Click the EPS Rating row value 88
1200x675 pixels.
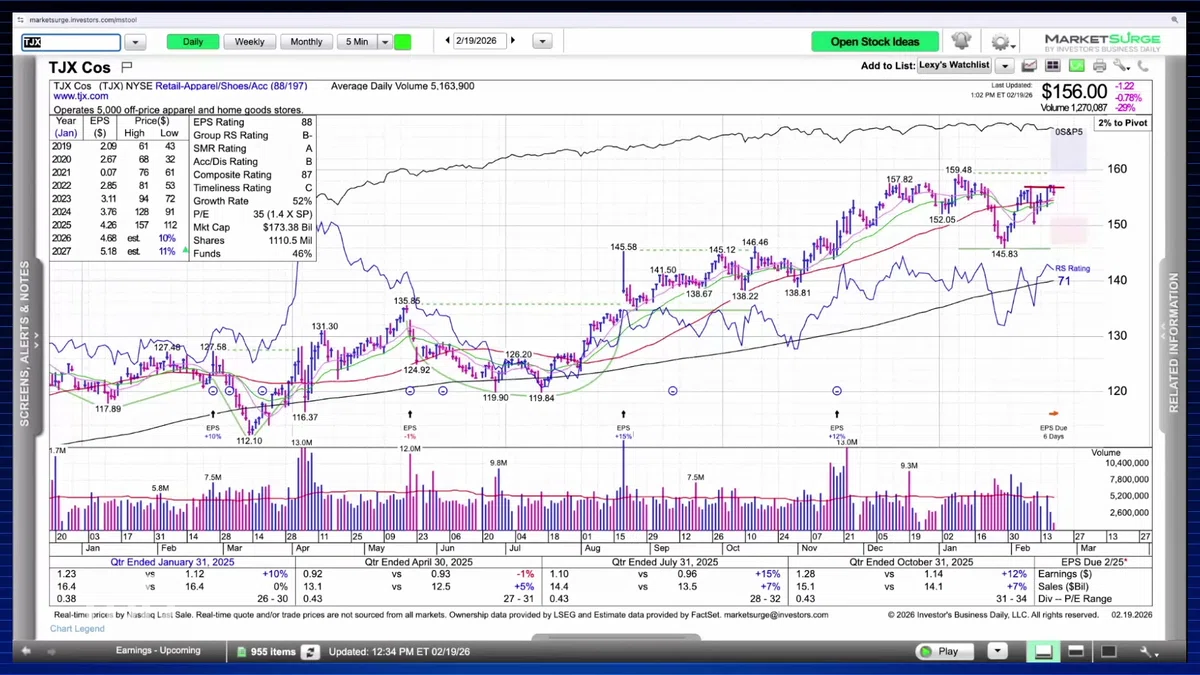click(306, 122)
